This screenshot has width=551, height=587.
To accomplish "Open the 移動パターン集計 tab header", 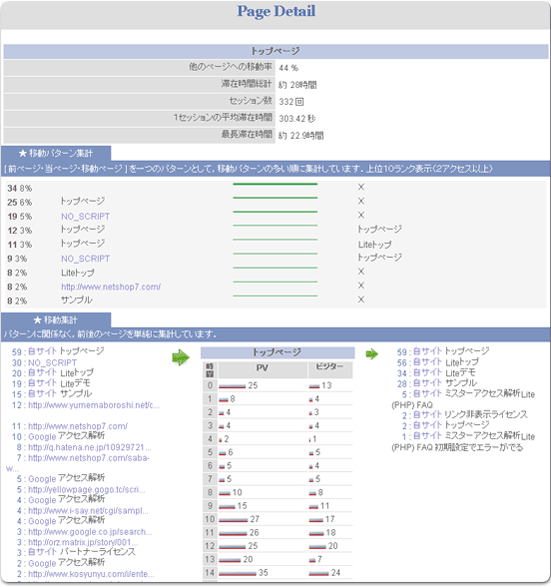I will 56,153.
